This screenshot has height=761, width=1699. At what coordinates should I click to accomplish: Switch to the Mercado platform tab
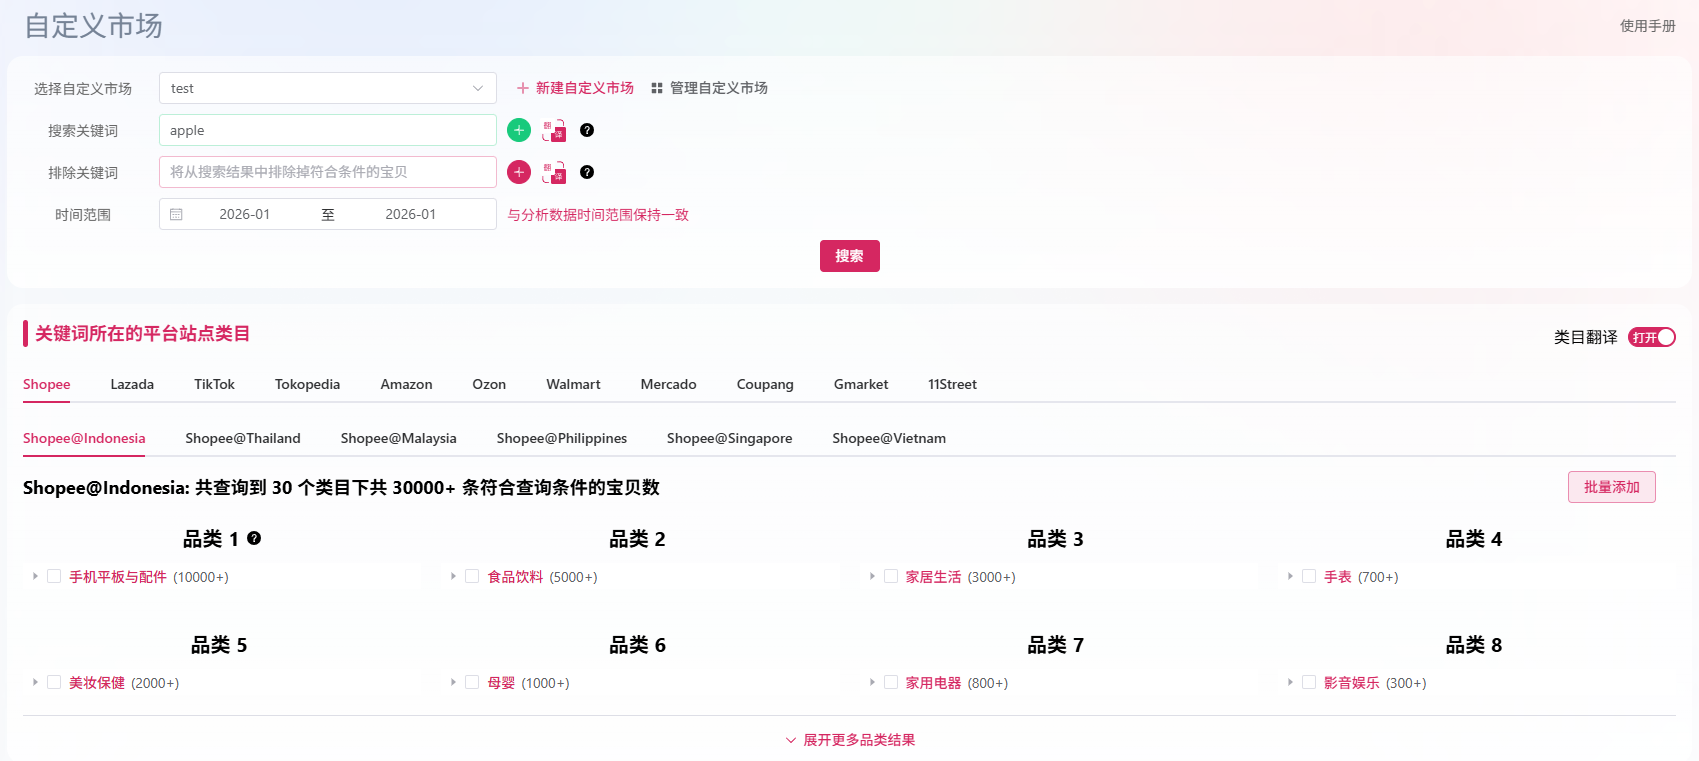pos(668,384)
